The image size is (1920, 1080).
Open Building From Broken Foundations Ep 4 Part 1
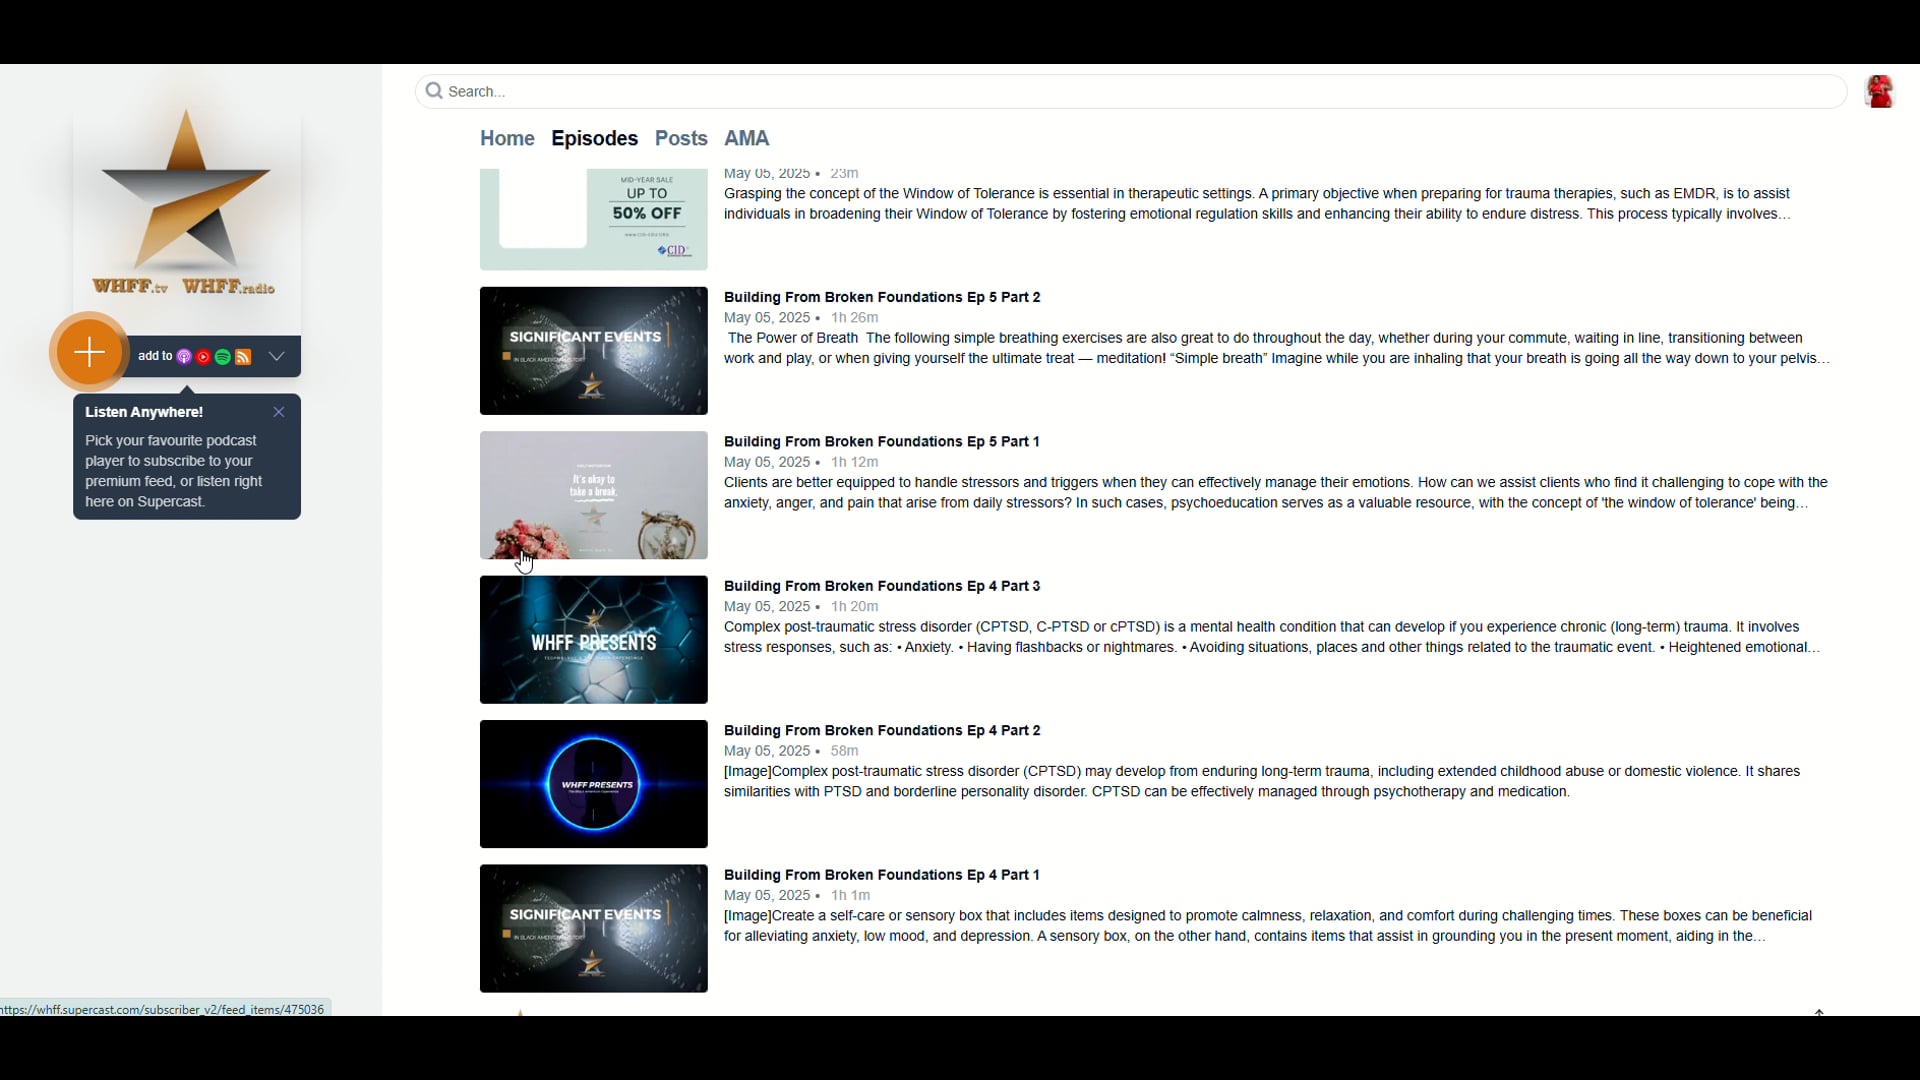pyautogui.click(x=882, y=875)
